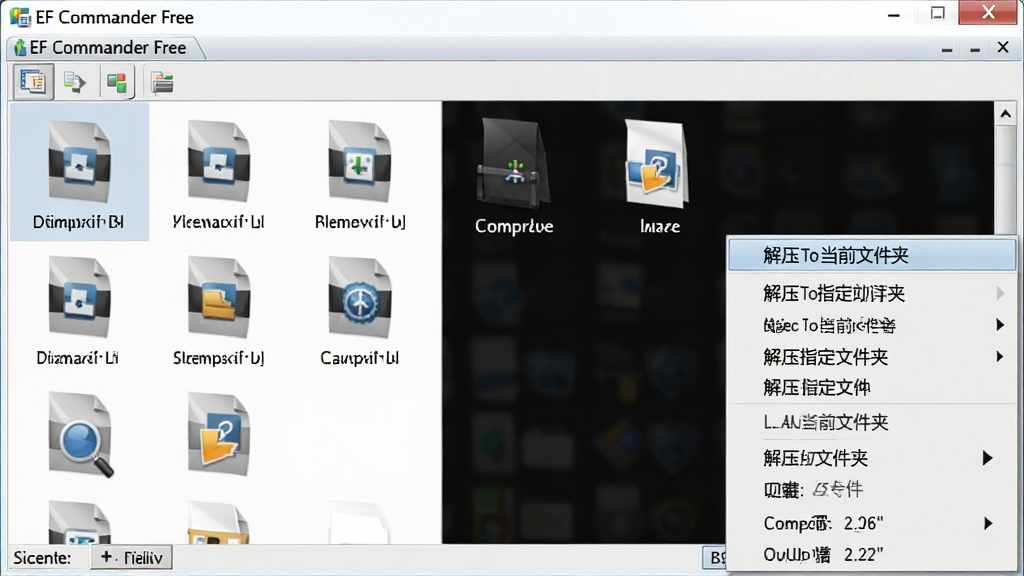Expand submenu arrow of 解压To指定 entry
Viewport: 1024px width, 576px height.
(x=1000, y=293)
